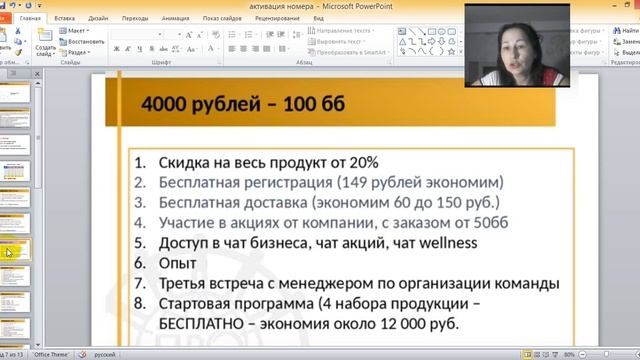Screen dimensions: 640x360
Task: Close the slide thumbnail pane
Action: click(x=37, y=73)
